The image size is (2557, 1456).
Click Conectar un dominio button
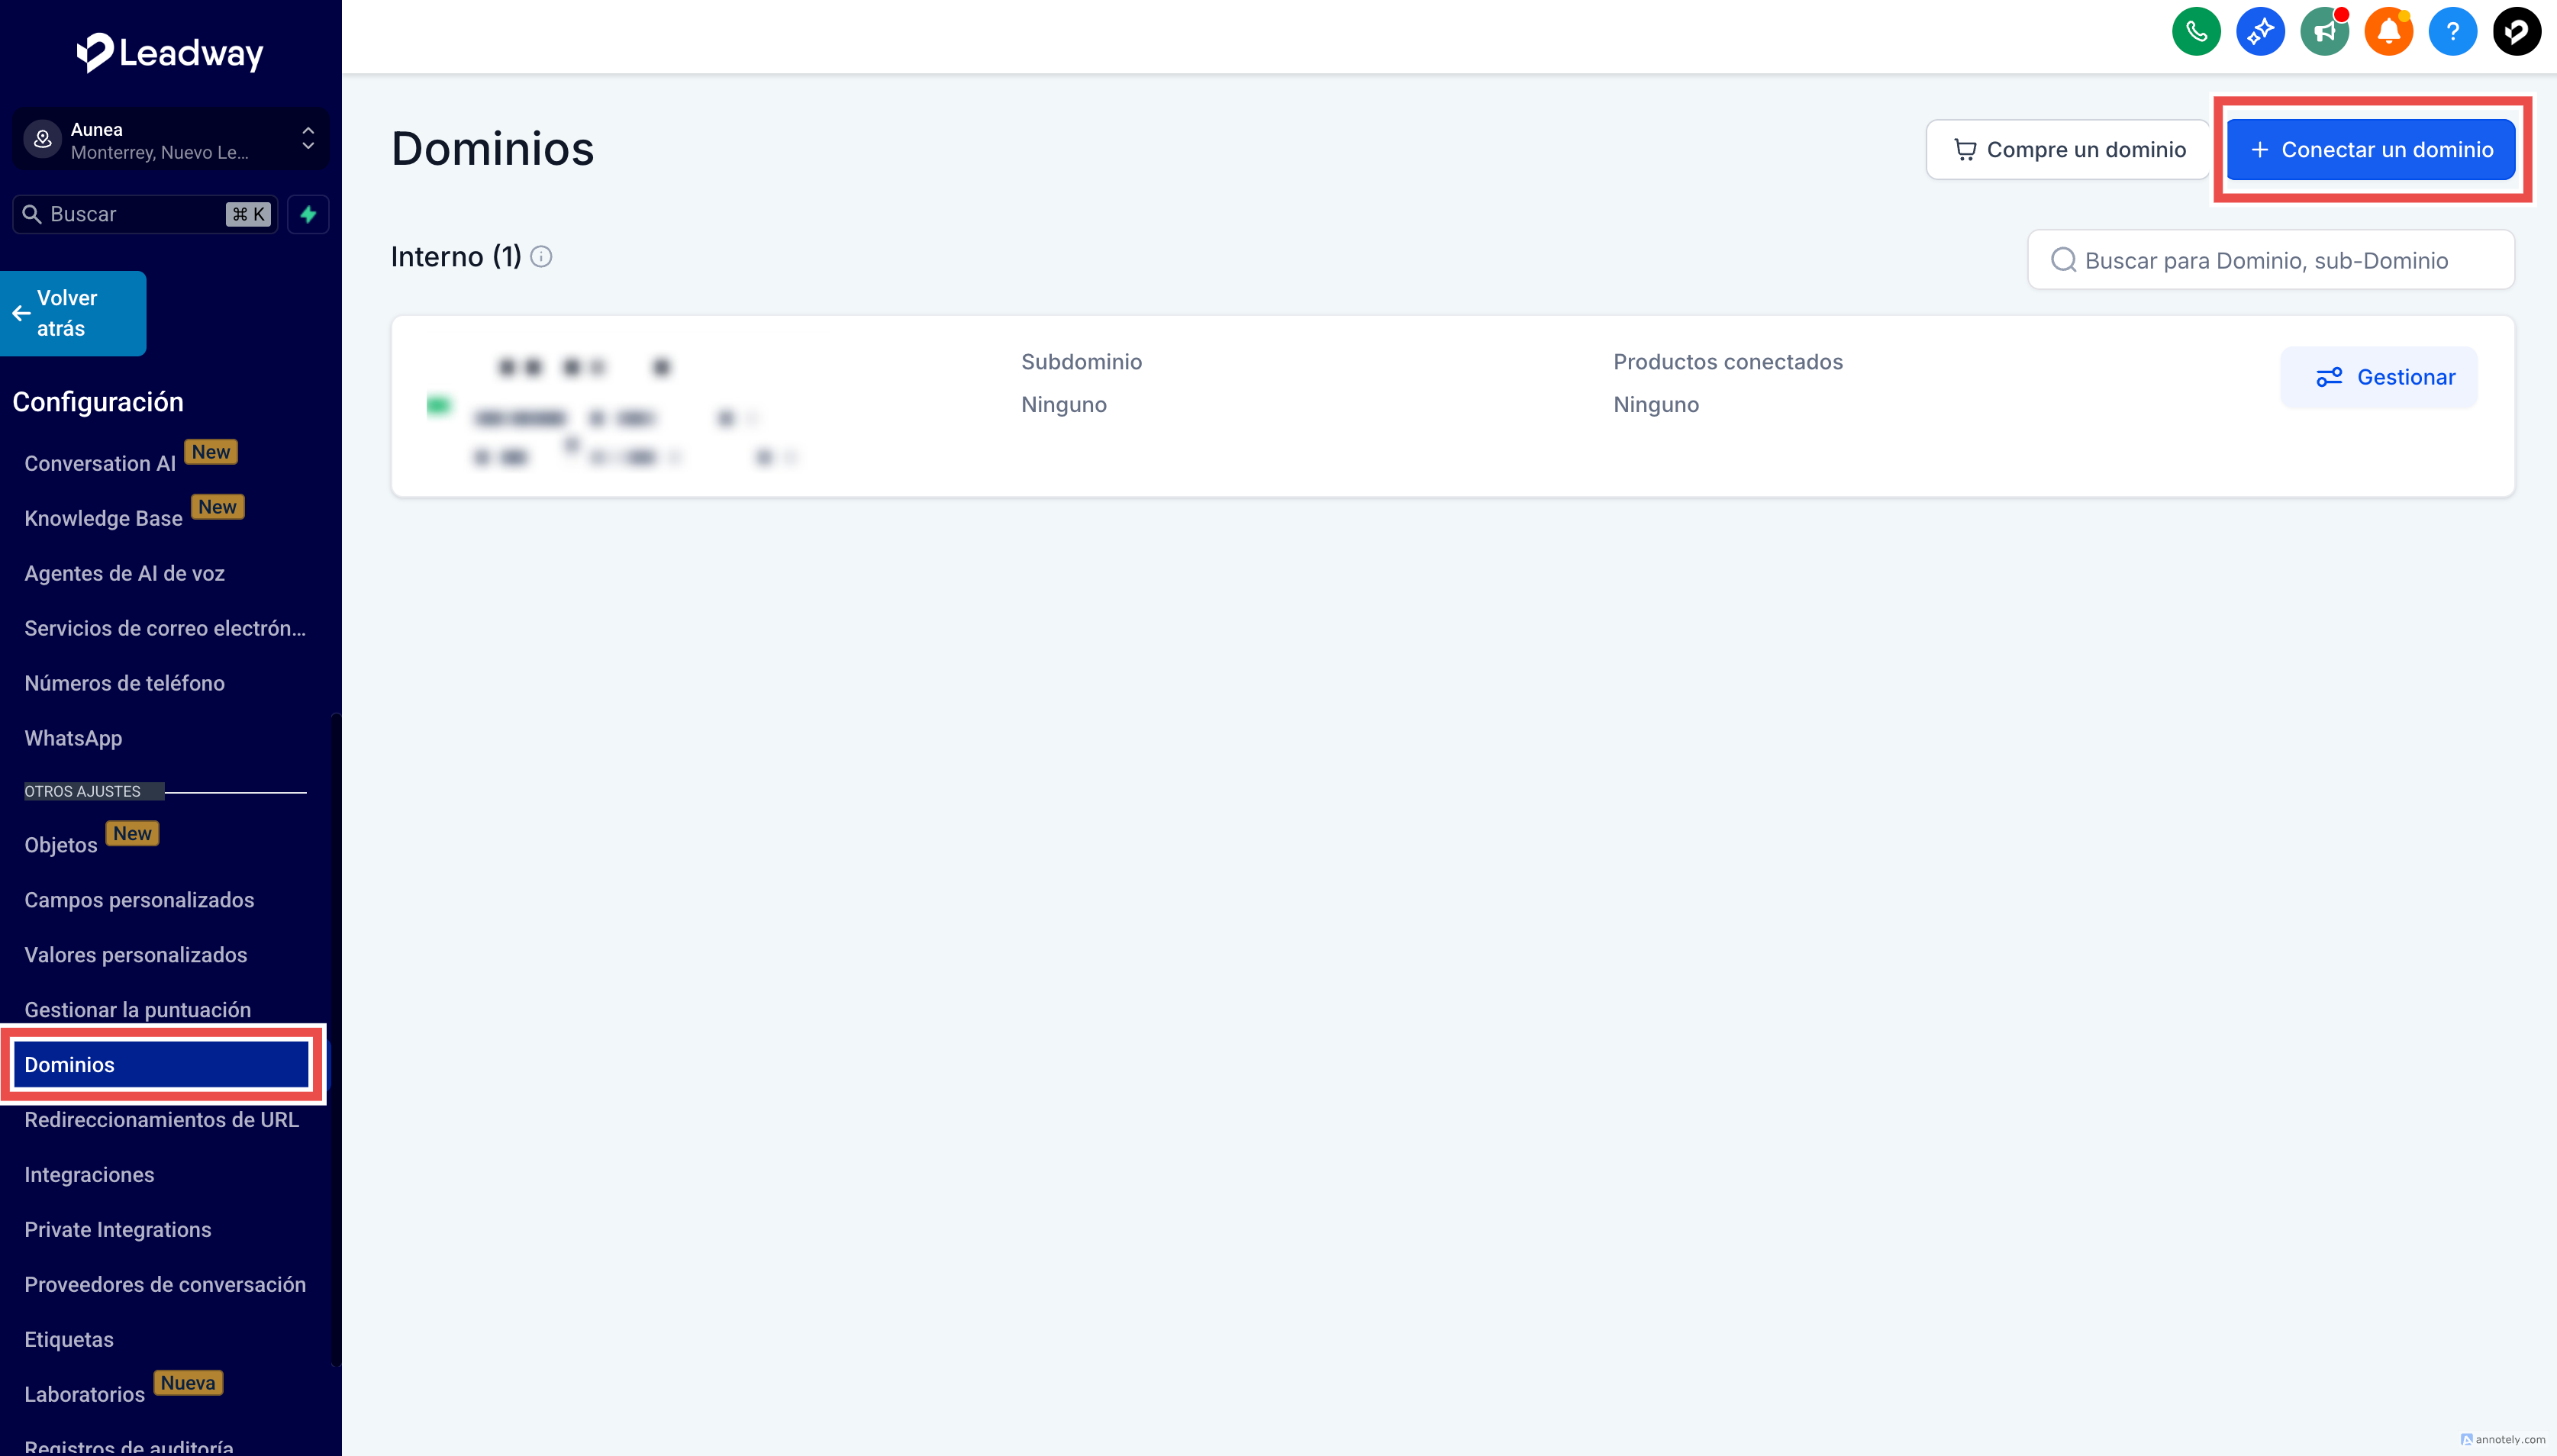tap(2370, 150)
